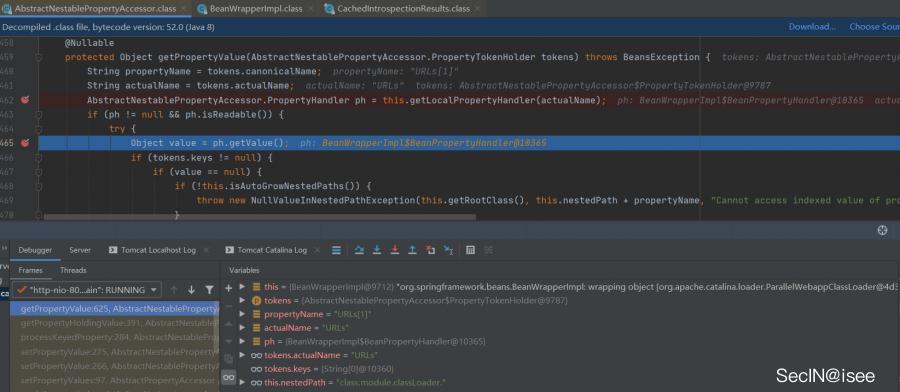
Task: Expand the 'propertyName' variable node
Action: coord(242,314)
